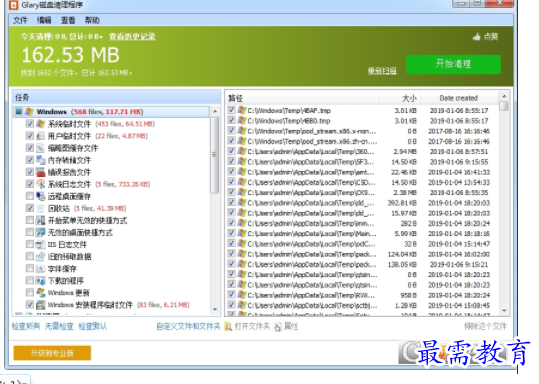Click 检查默认 link

[x=92, y=326]
